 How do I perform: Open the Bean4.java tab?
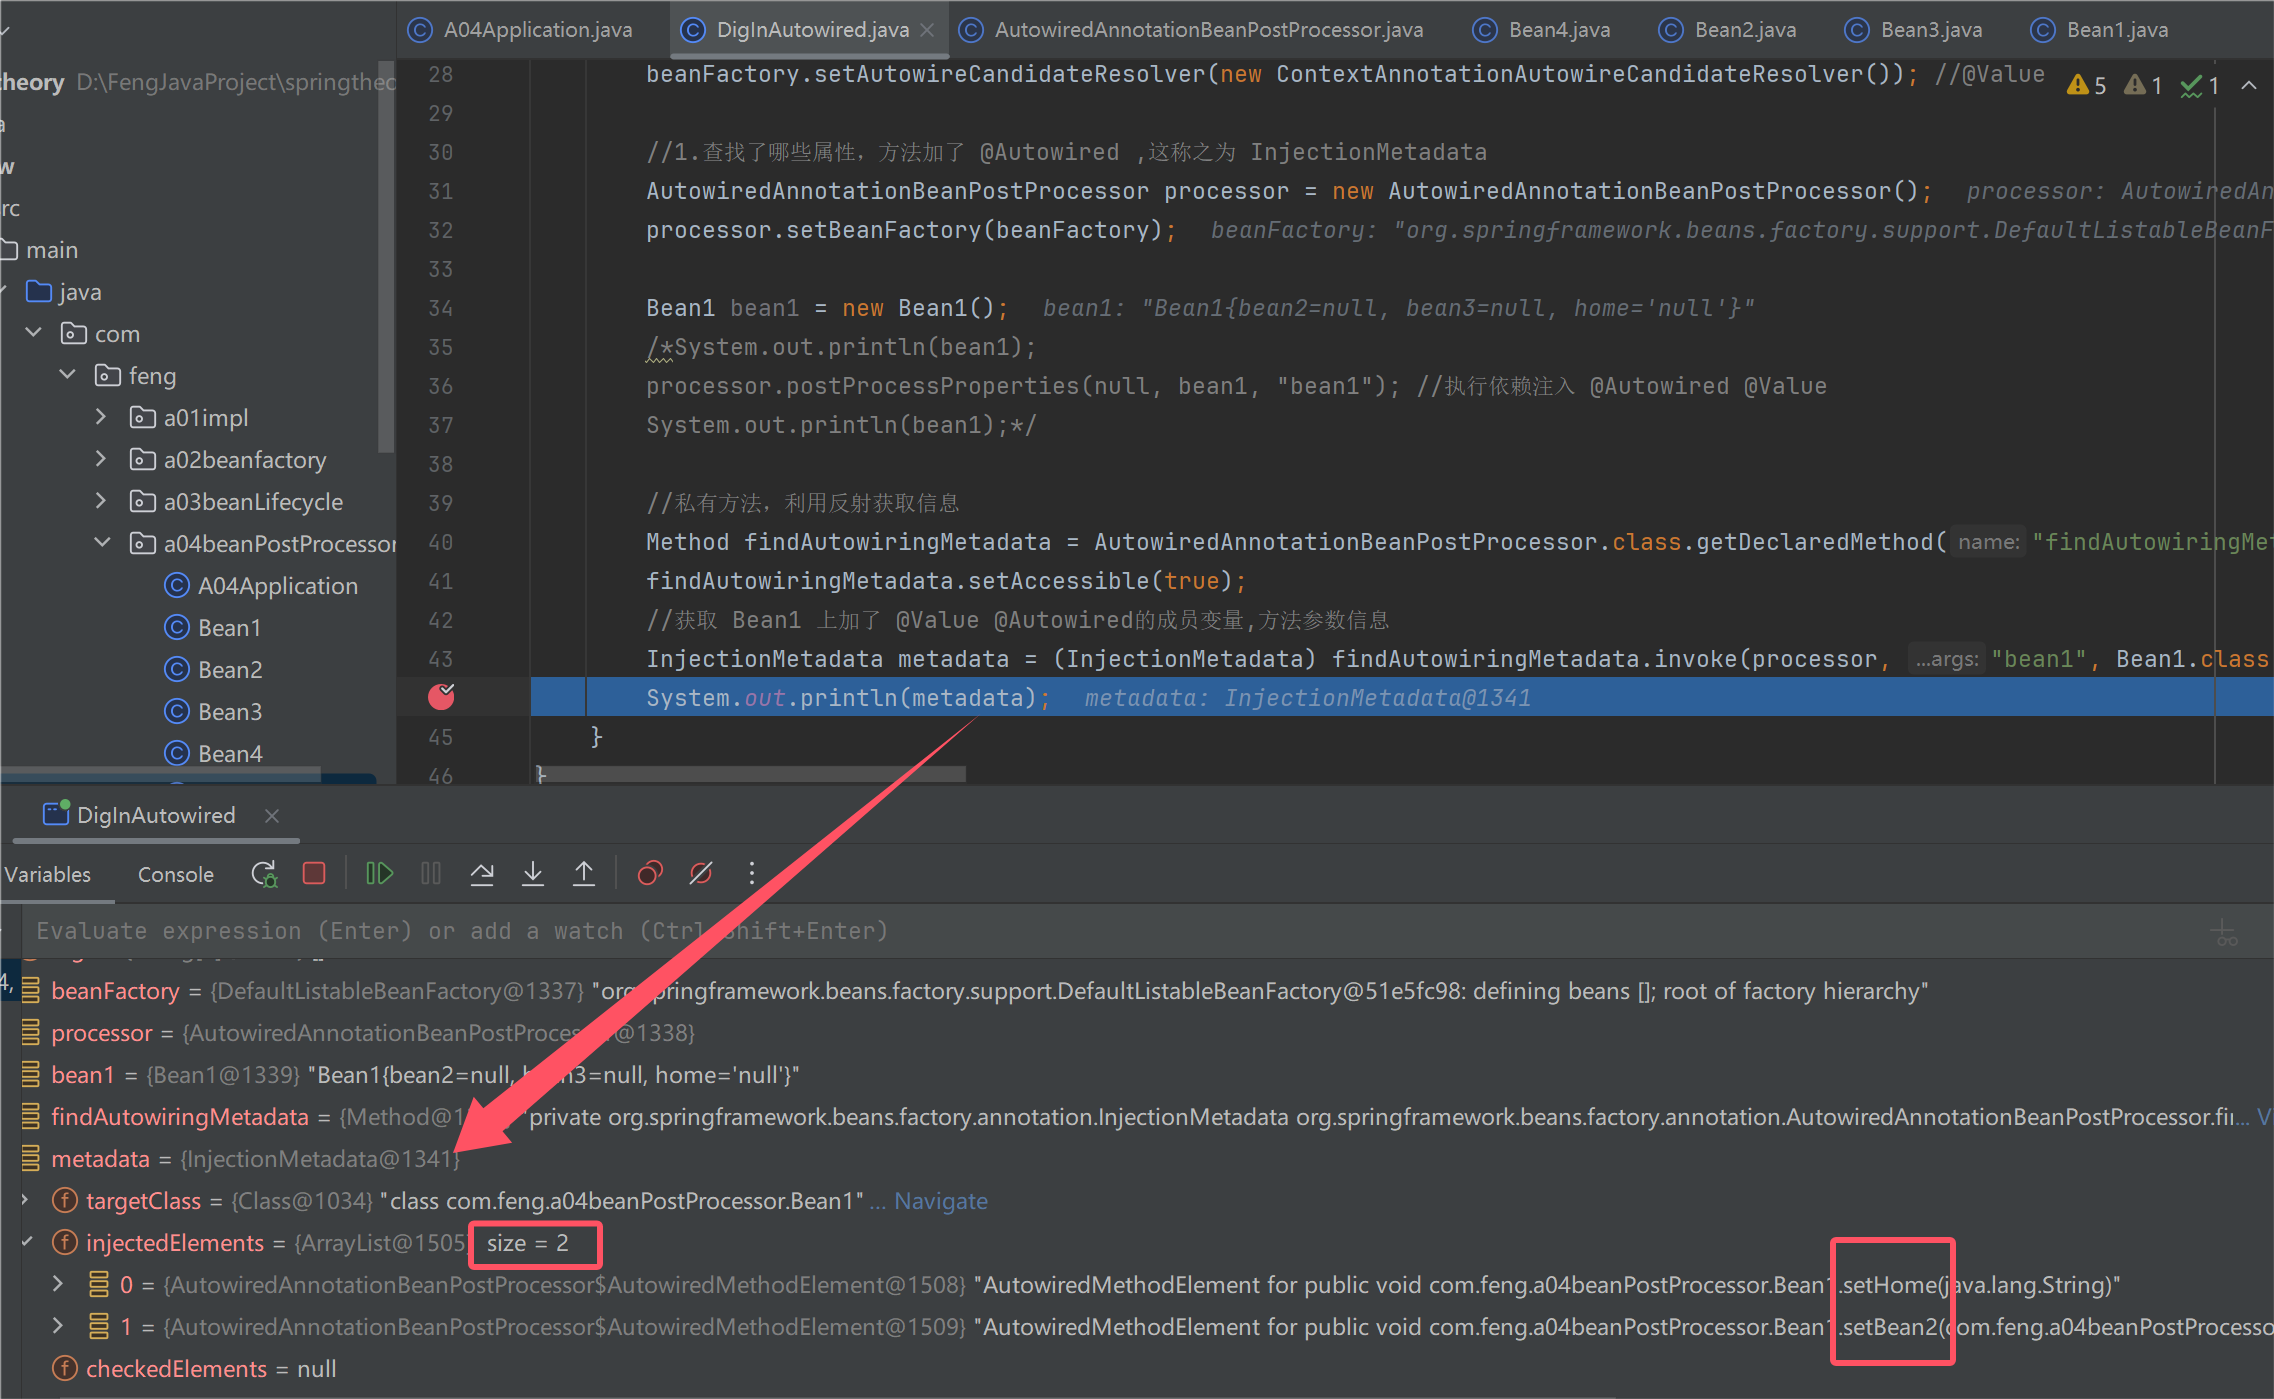pos(1542,30)
